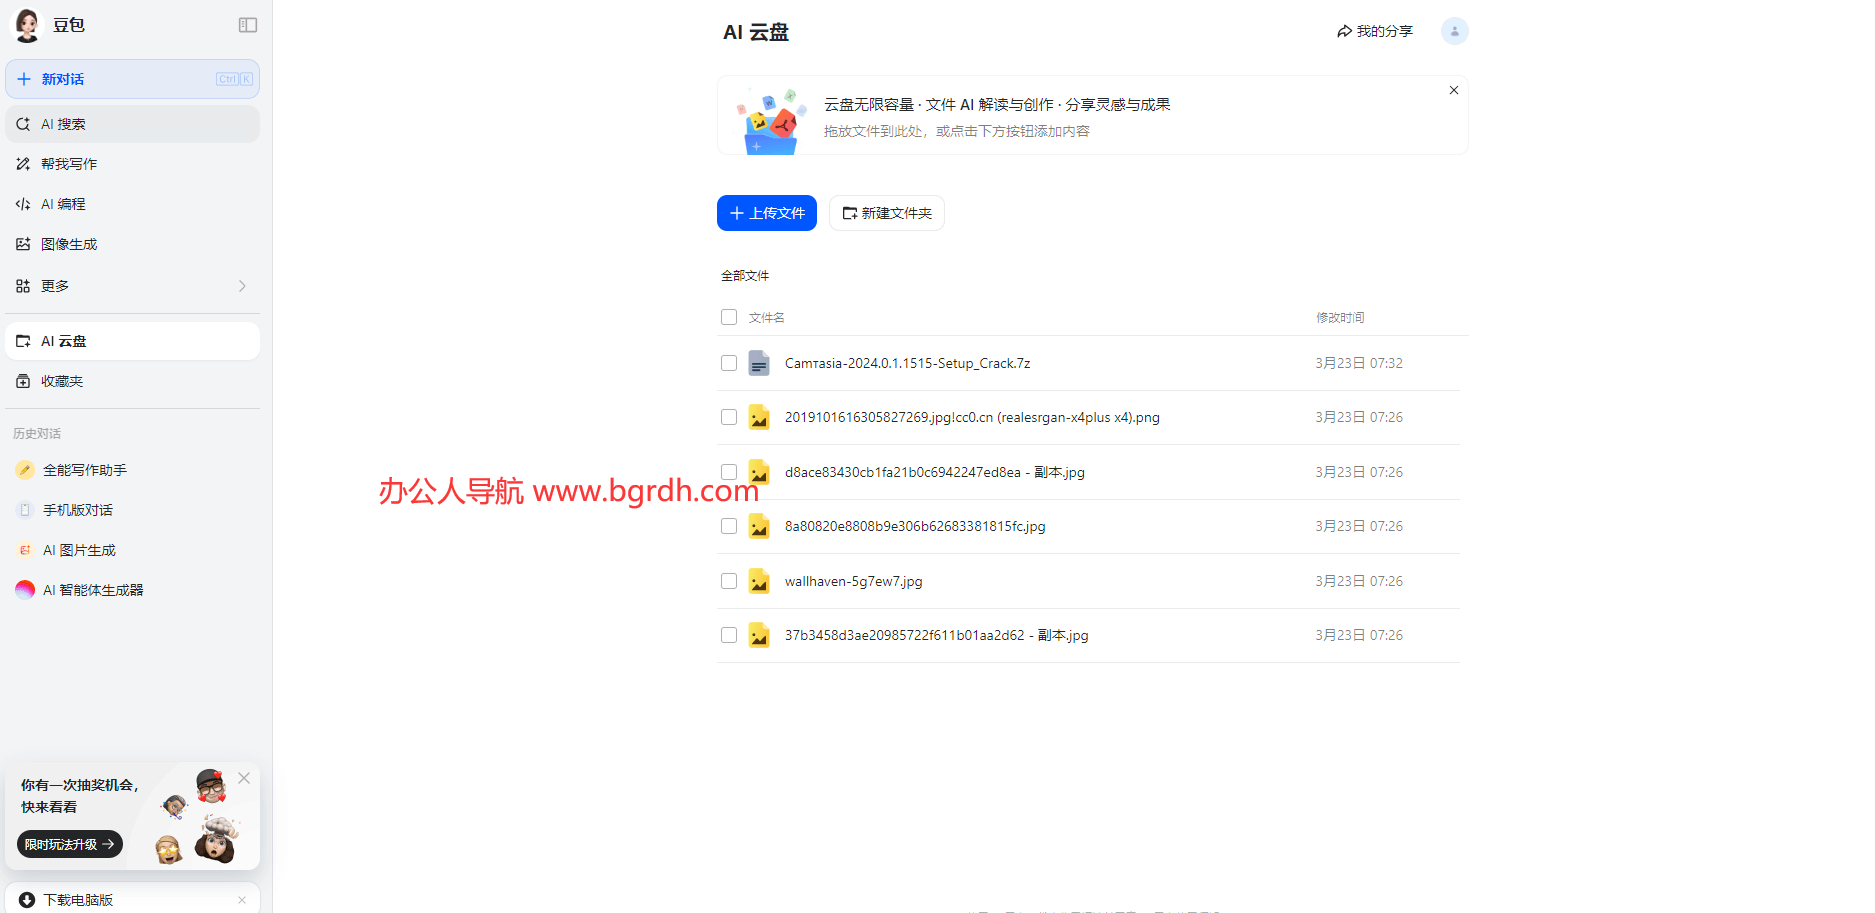Check the box for Camтasia-2024.0.1.1515-Setup_Crack.7z
Viewport: 1875px width, 913px height.
[x=729, y=363]
